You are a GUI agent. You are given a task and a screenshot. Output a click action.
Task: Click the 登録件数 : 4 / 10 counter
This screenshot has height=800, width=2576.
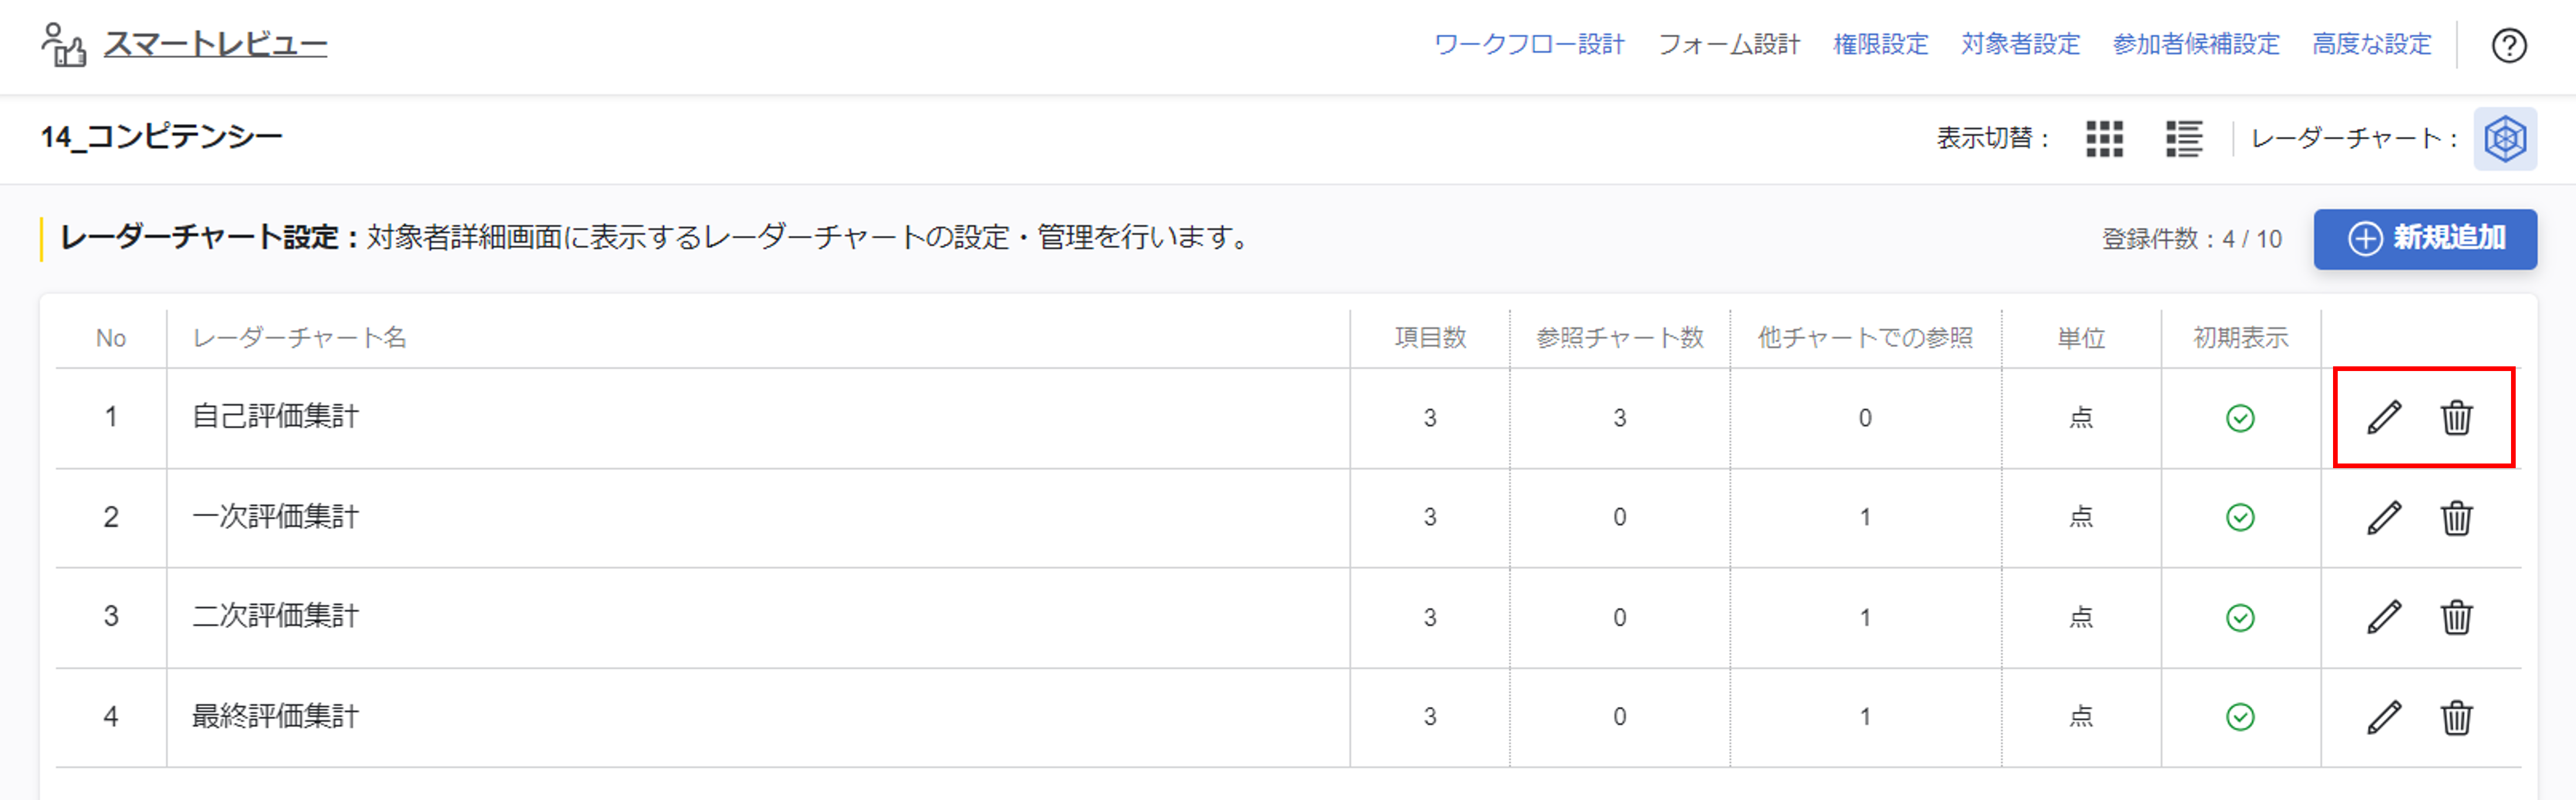[2191, 240]
